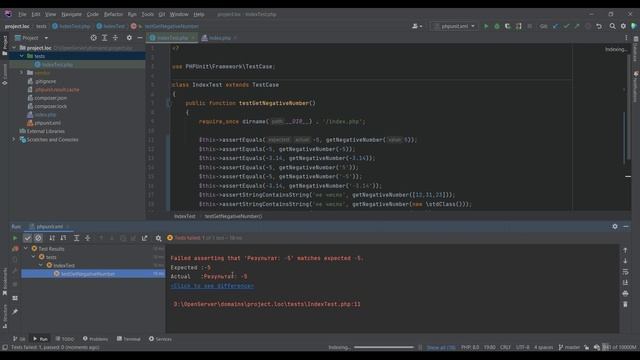The image size is (640, 360).
Task: Switch to the index.php editor tab
Action: (x=220, y=38)
